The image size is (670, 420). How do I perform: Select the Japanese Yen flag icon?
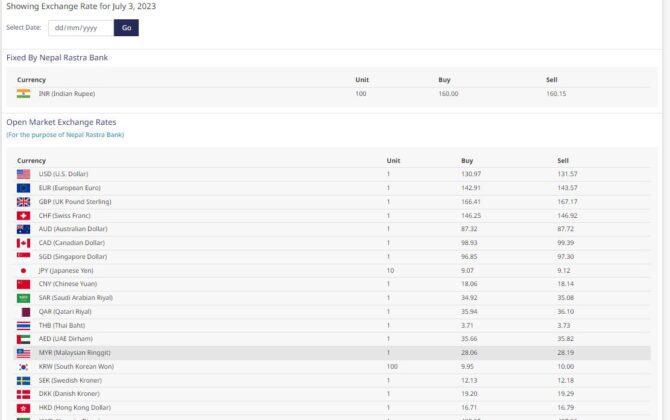(23, 270)
